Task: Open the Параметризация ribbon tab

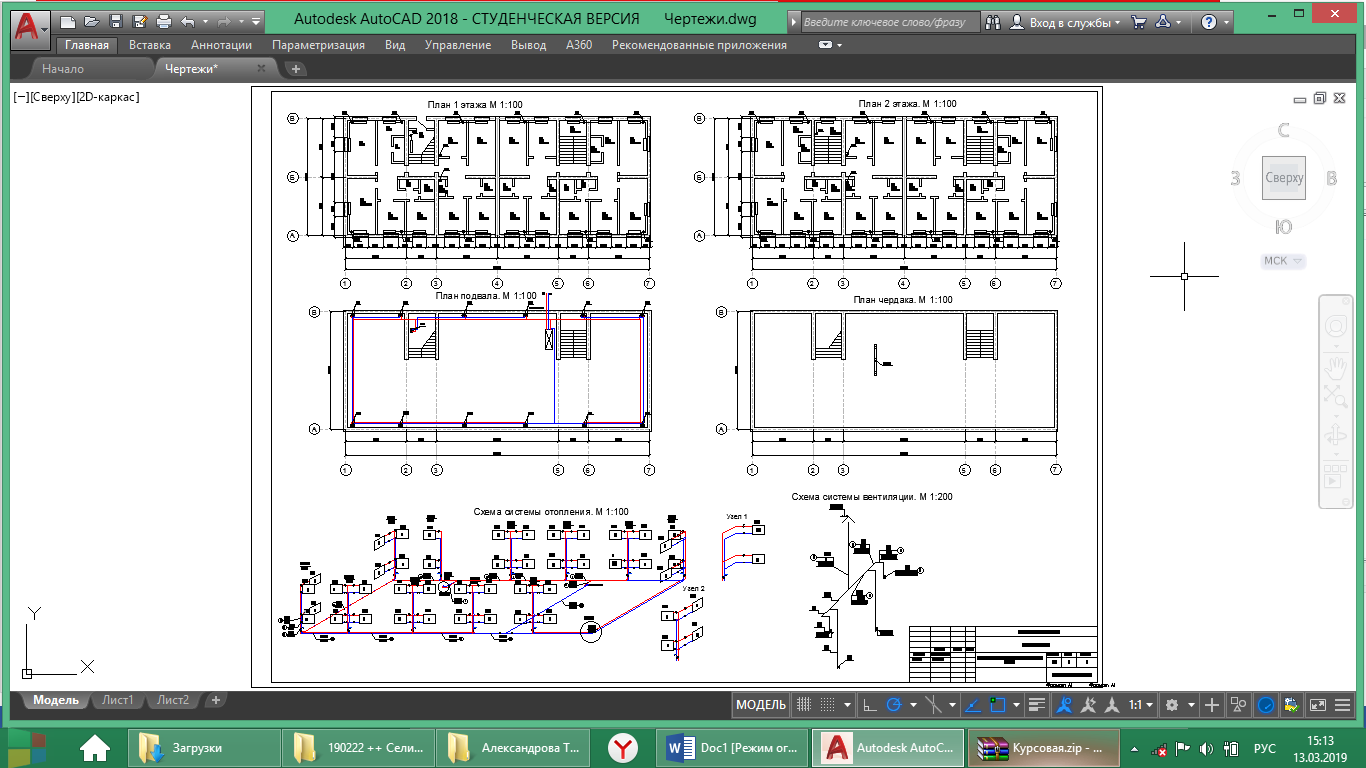Action: (x=318, y=45)
